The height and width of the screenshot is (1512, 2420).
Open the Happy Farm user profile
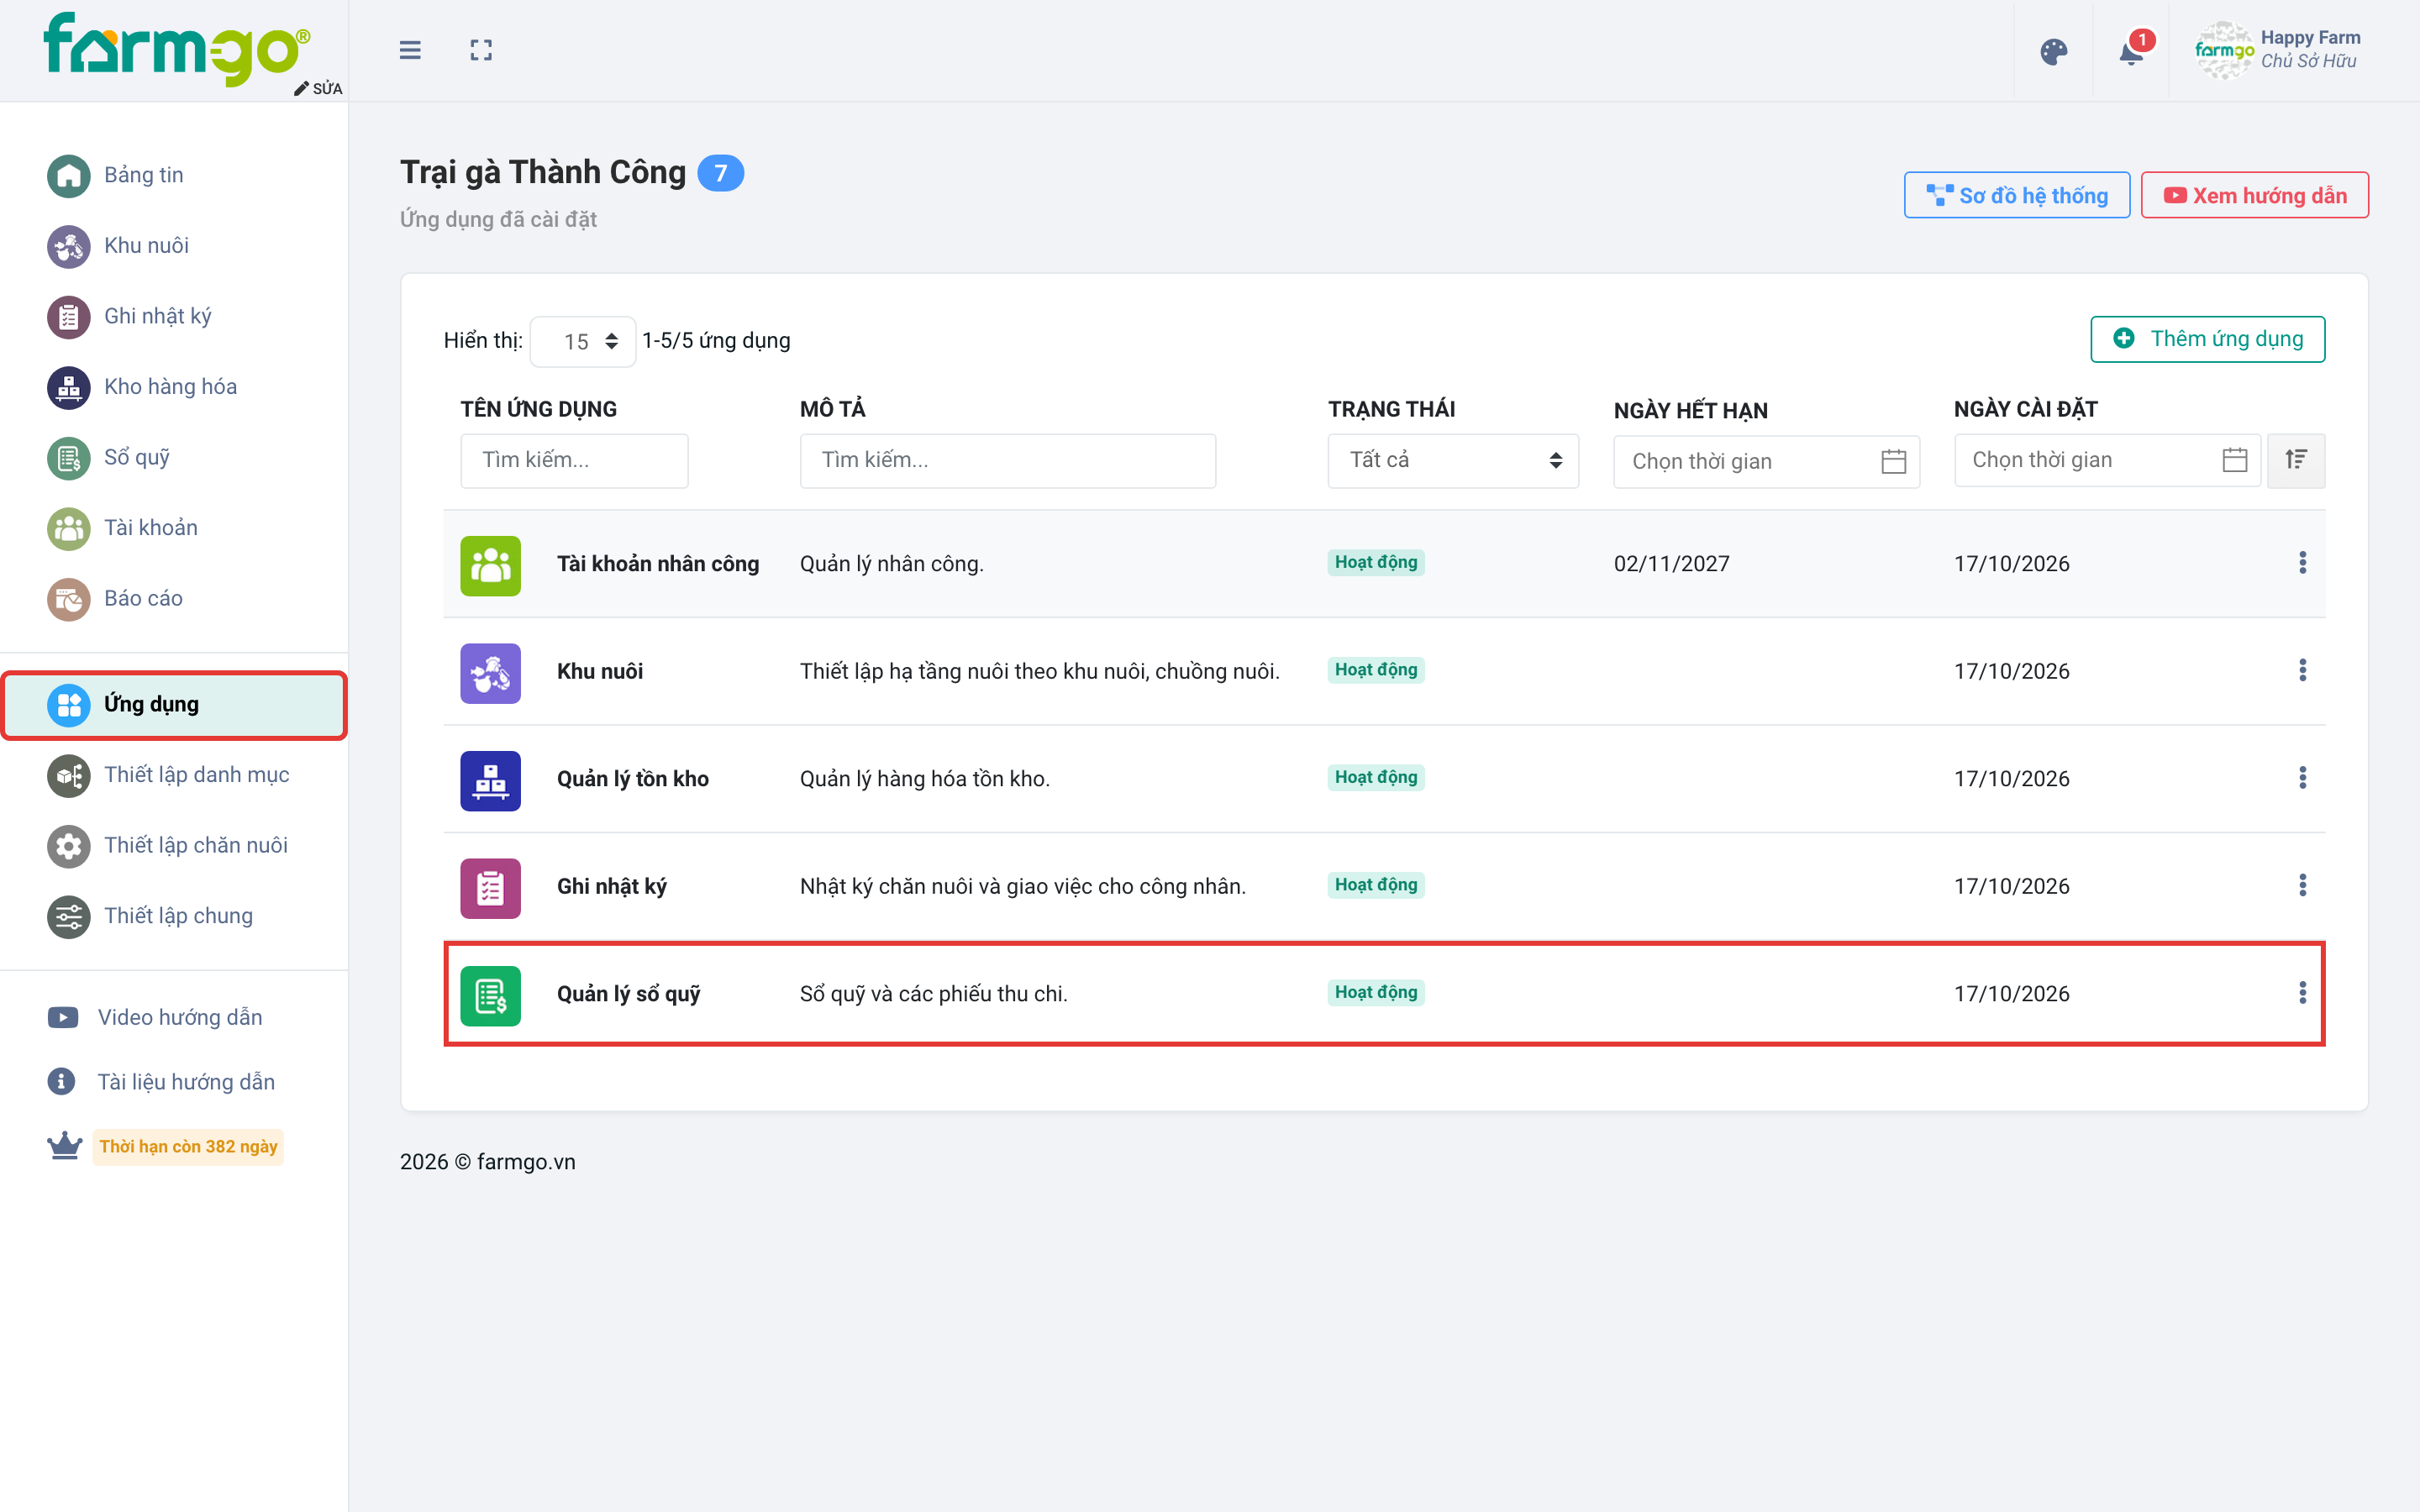coord(2279,50)
